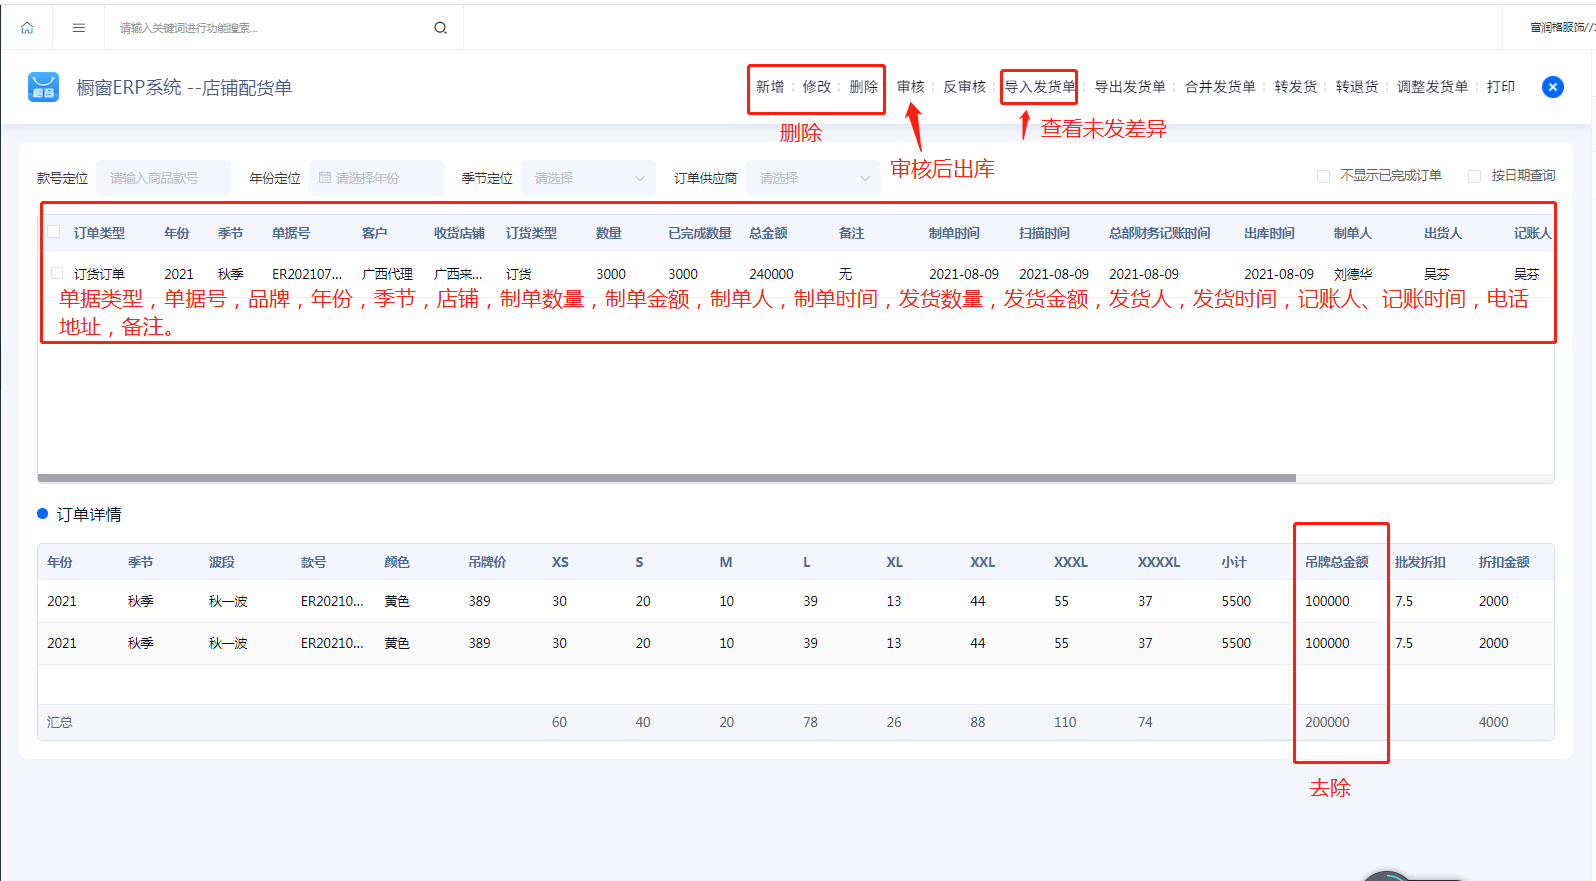Image resolution: width=1596 pixels, height=881 pixels.
Task: Check the 按日期查询 checkbox
Action: 1474,176
